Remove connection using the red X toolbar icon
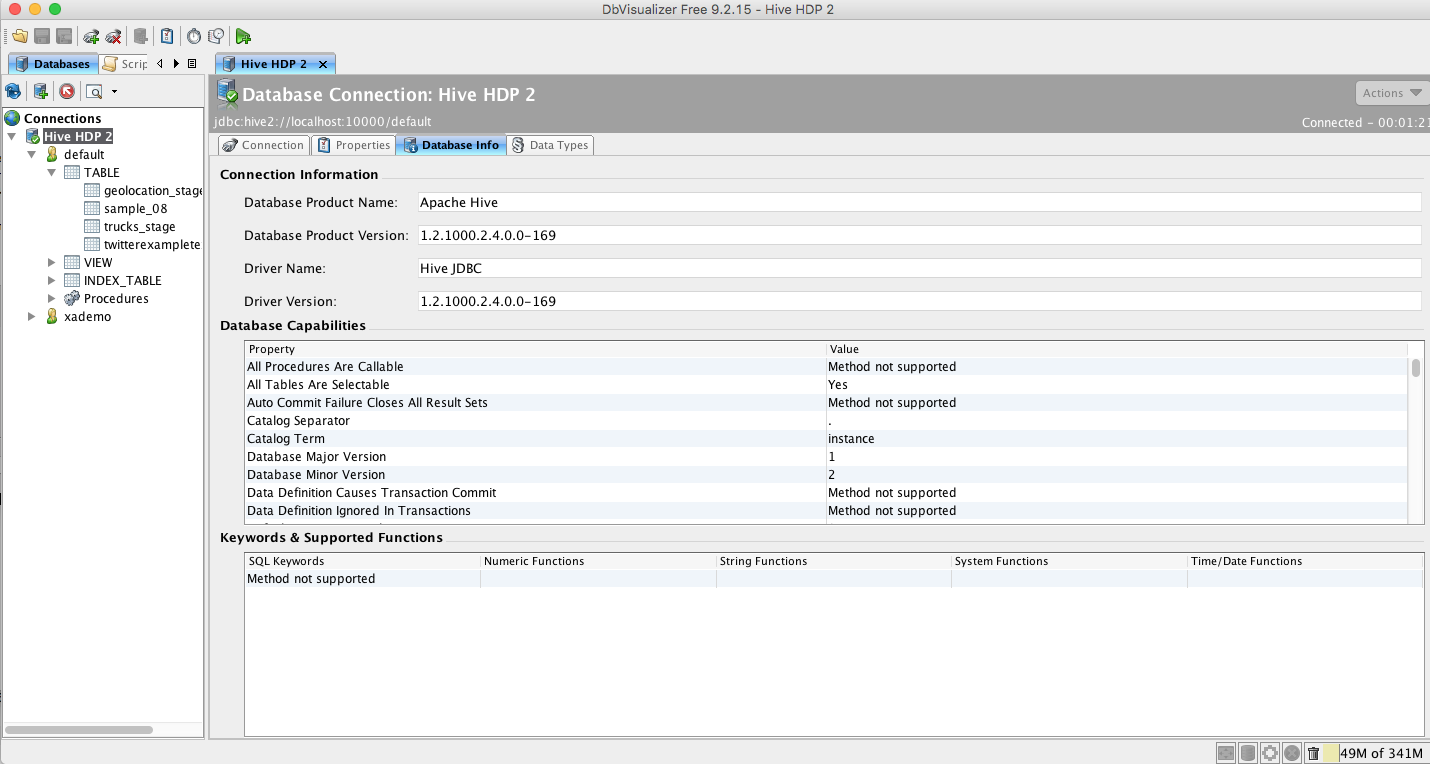This screenshot has width=1430, height=764. [x=113, y=37]
